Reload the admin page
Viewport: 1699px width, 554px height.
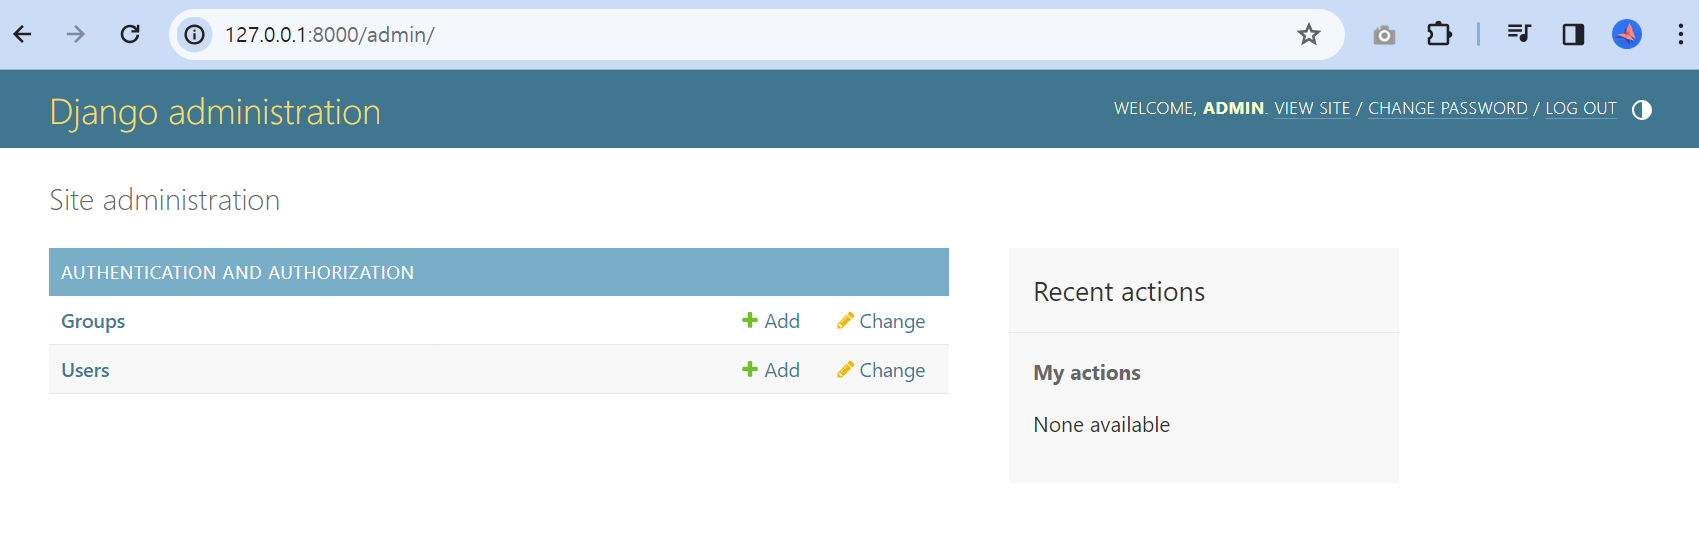(130, 35)
